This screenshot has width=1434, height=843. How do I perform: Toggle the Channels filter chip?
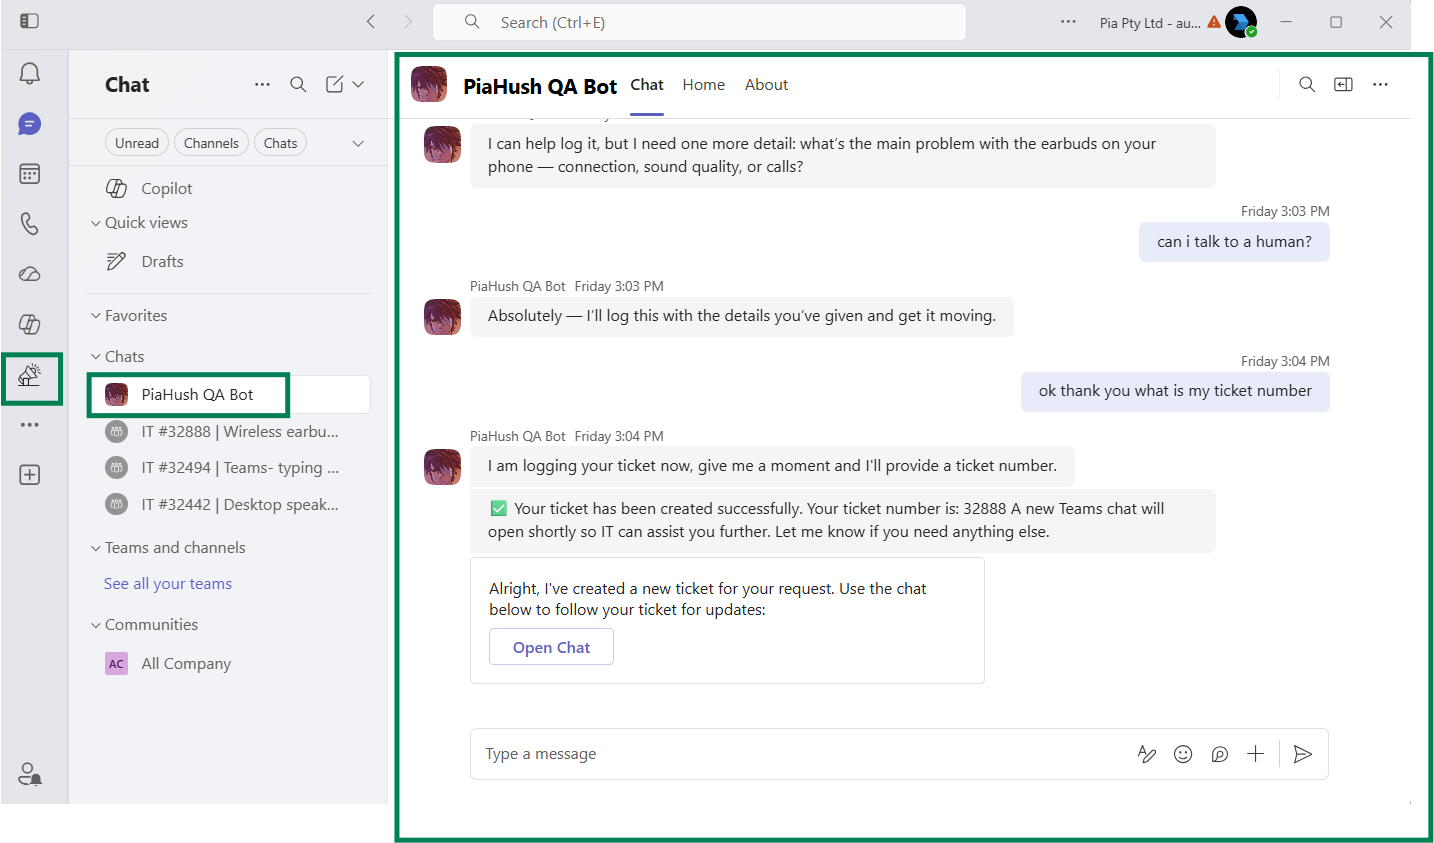pyautogui.click(x=211, y=143)
